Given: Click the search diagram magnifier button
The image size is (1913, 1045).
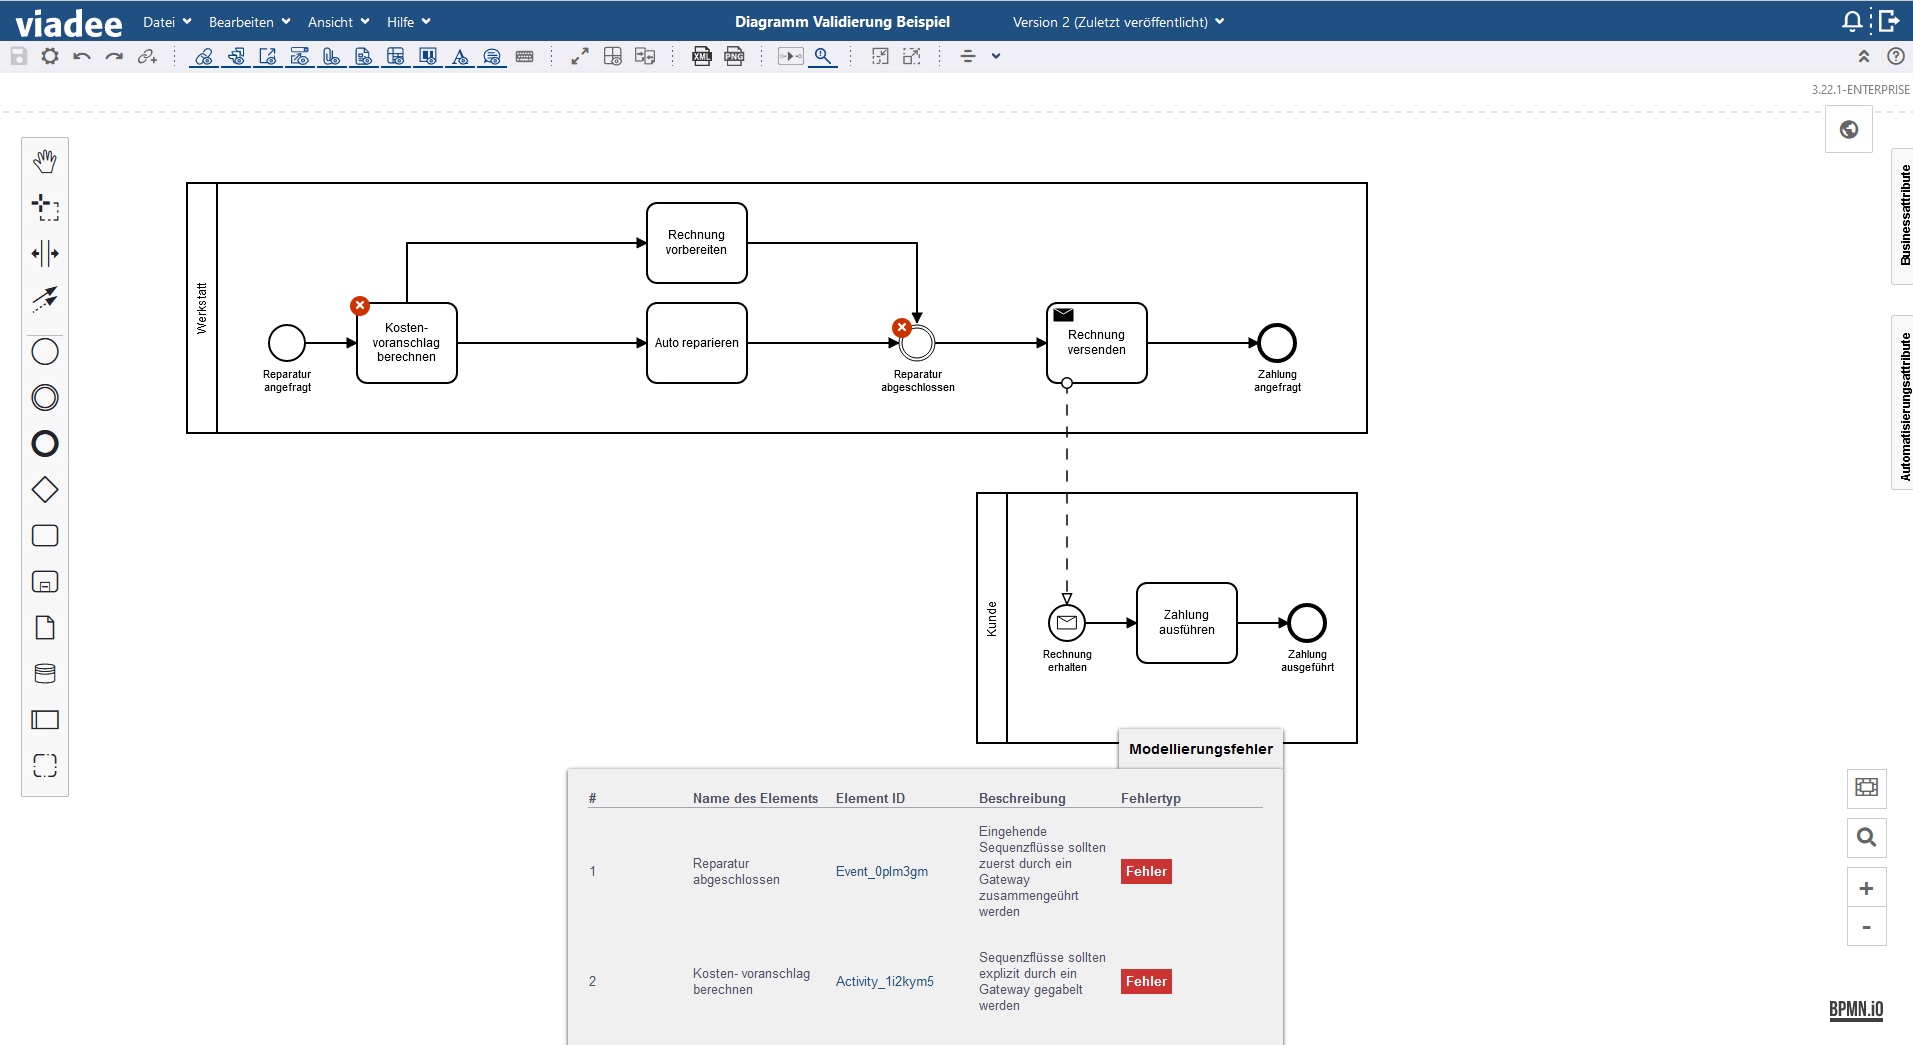Looking at the screenshot, I should (x=1867, y=837).
